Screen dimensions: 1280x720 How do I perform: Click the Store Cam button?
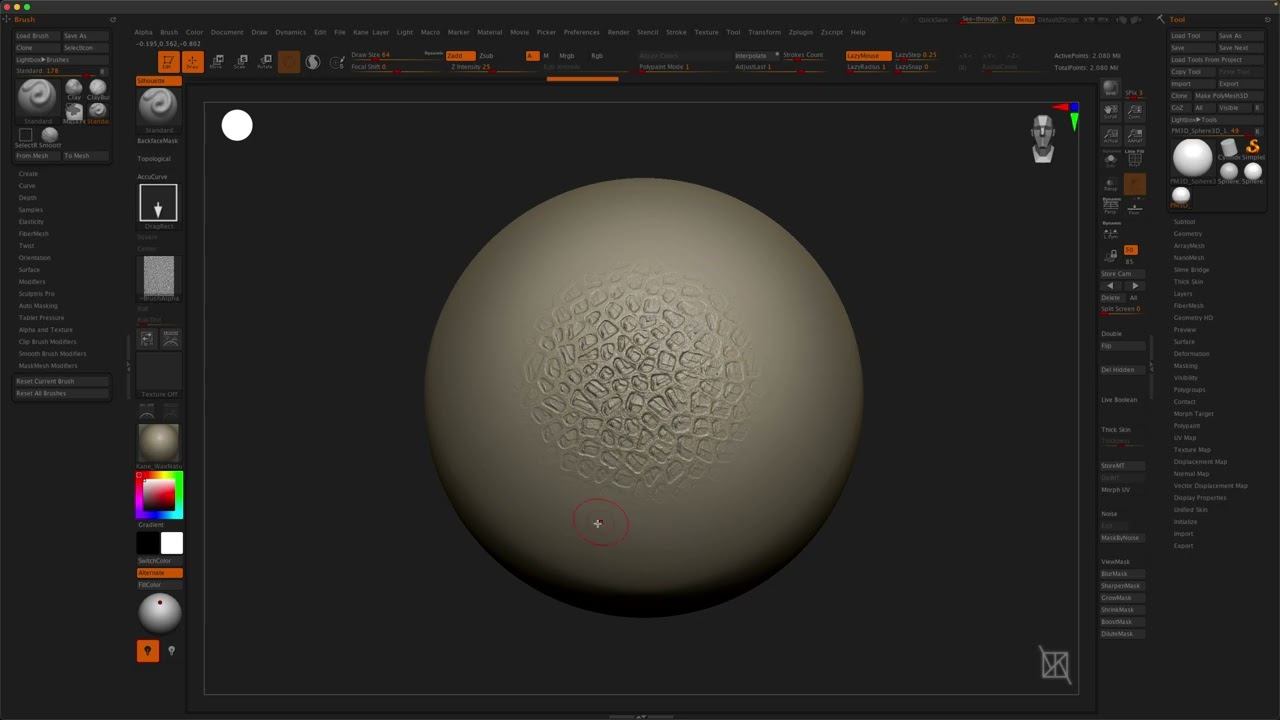1121,274
